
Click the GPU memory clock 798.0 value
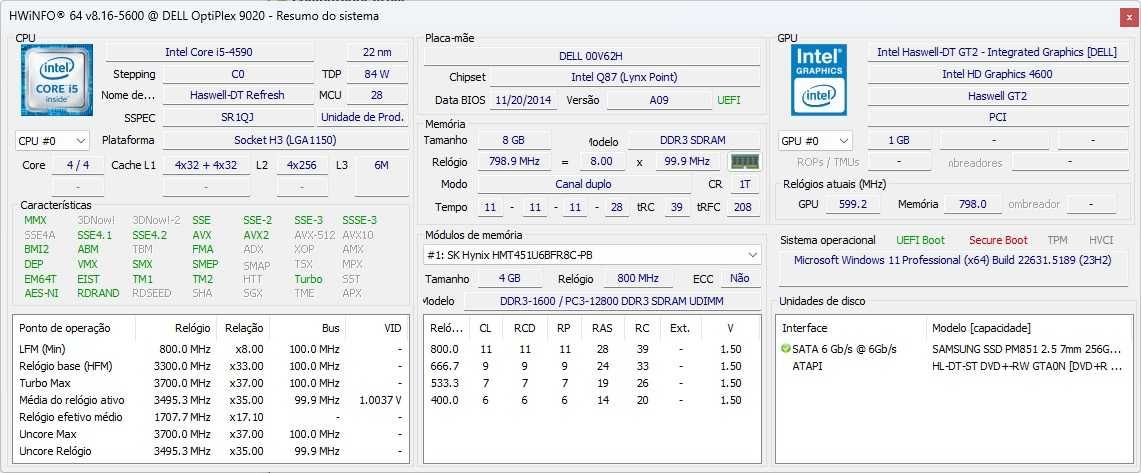point(972,204)
